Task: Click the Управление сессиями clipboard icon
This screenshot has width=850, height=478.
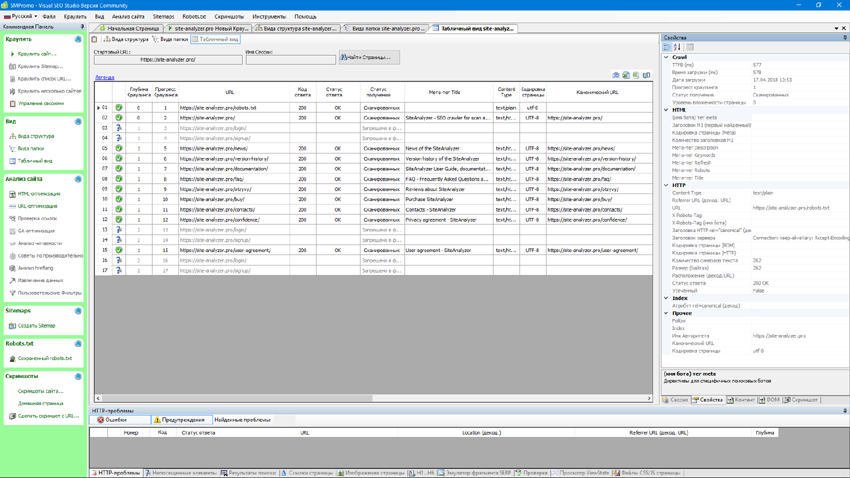Action: pyautogui.click(x=12, y=104)
